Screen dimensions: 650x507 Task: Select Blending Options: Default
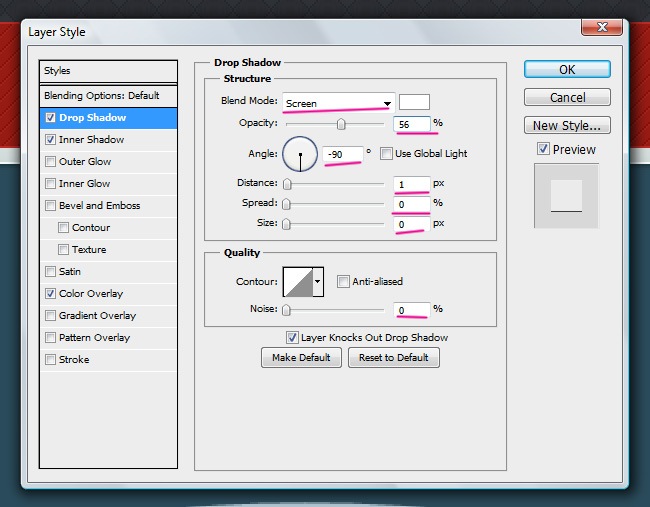[101, 96]
